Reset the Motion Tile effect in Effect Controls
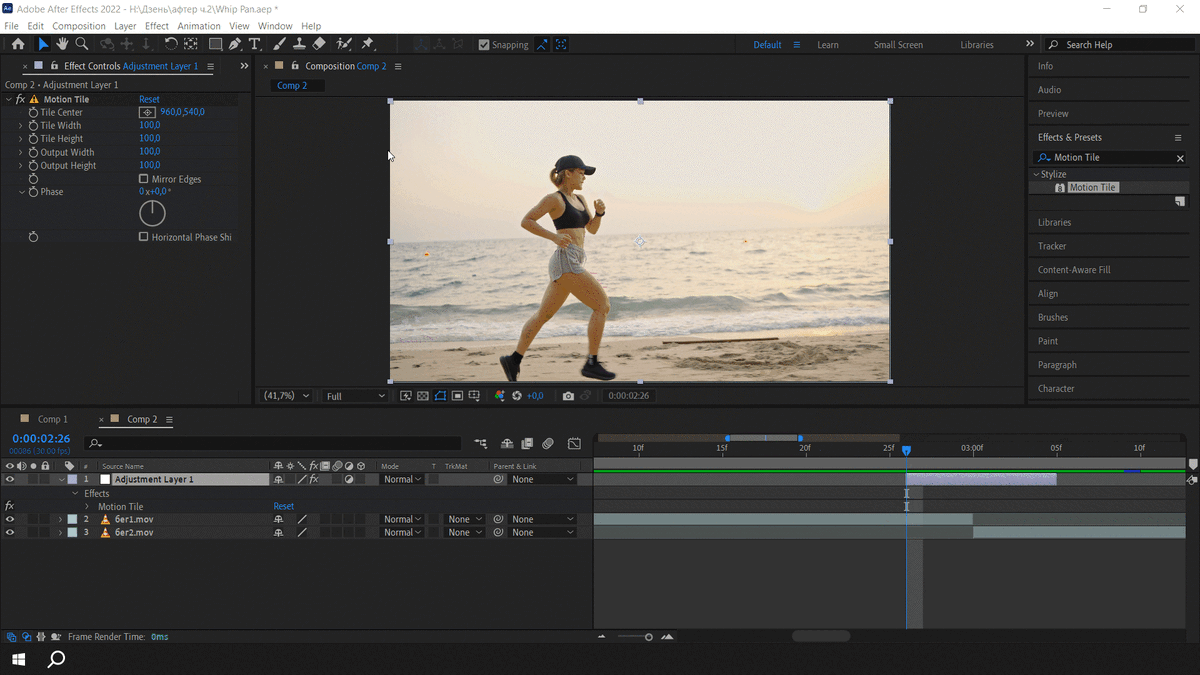 point(149,100)
